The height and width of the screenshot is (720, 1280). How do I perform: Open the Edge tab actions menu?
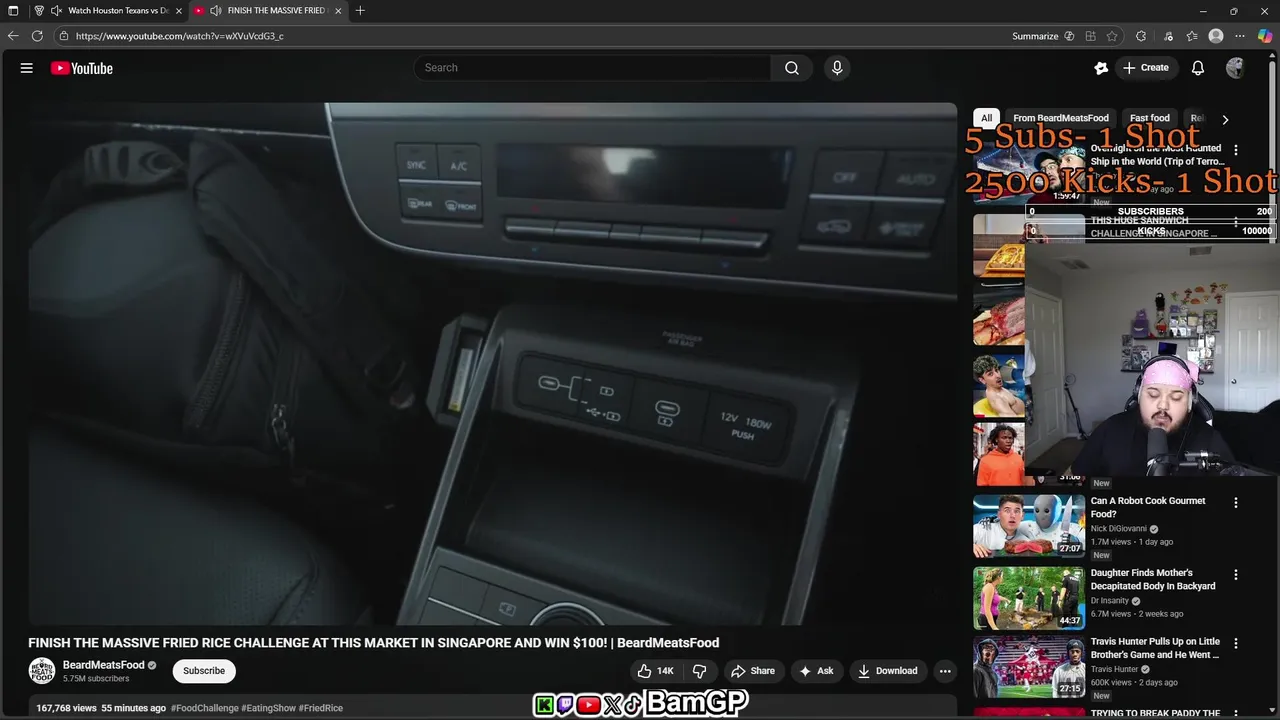point(13,11)
